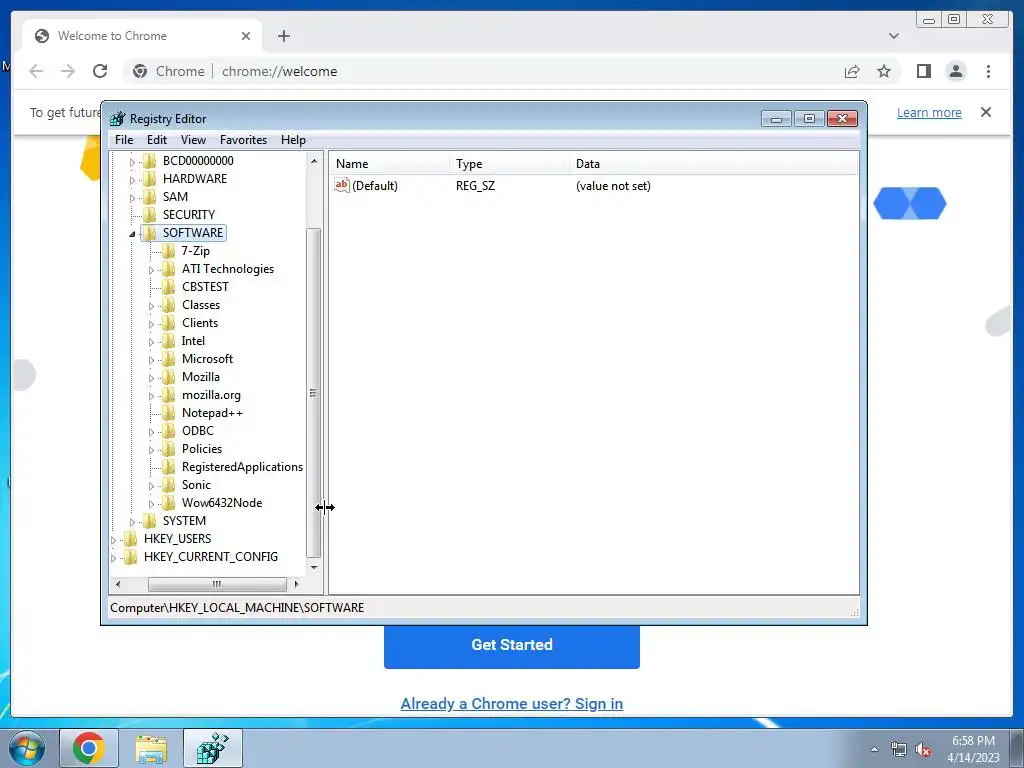
Task: Click the (value not set) data cell
Action: click(x=613, y=186)
